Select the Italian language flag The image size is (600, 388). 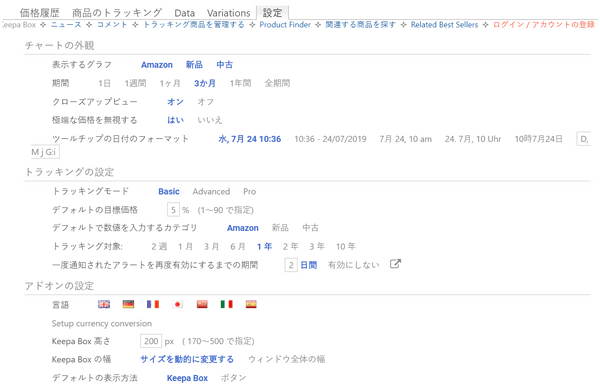(x=226, y=304)
